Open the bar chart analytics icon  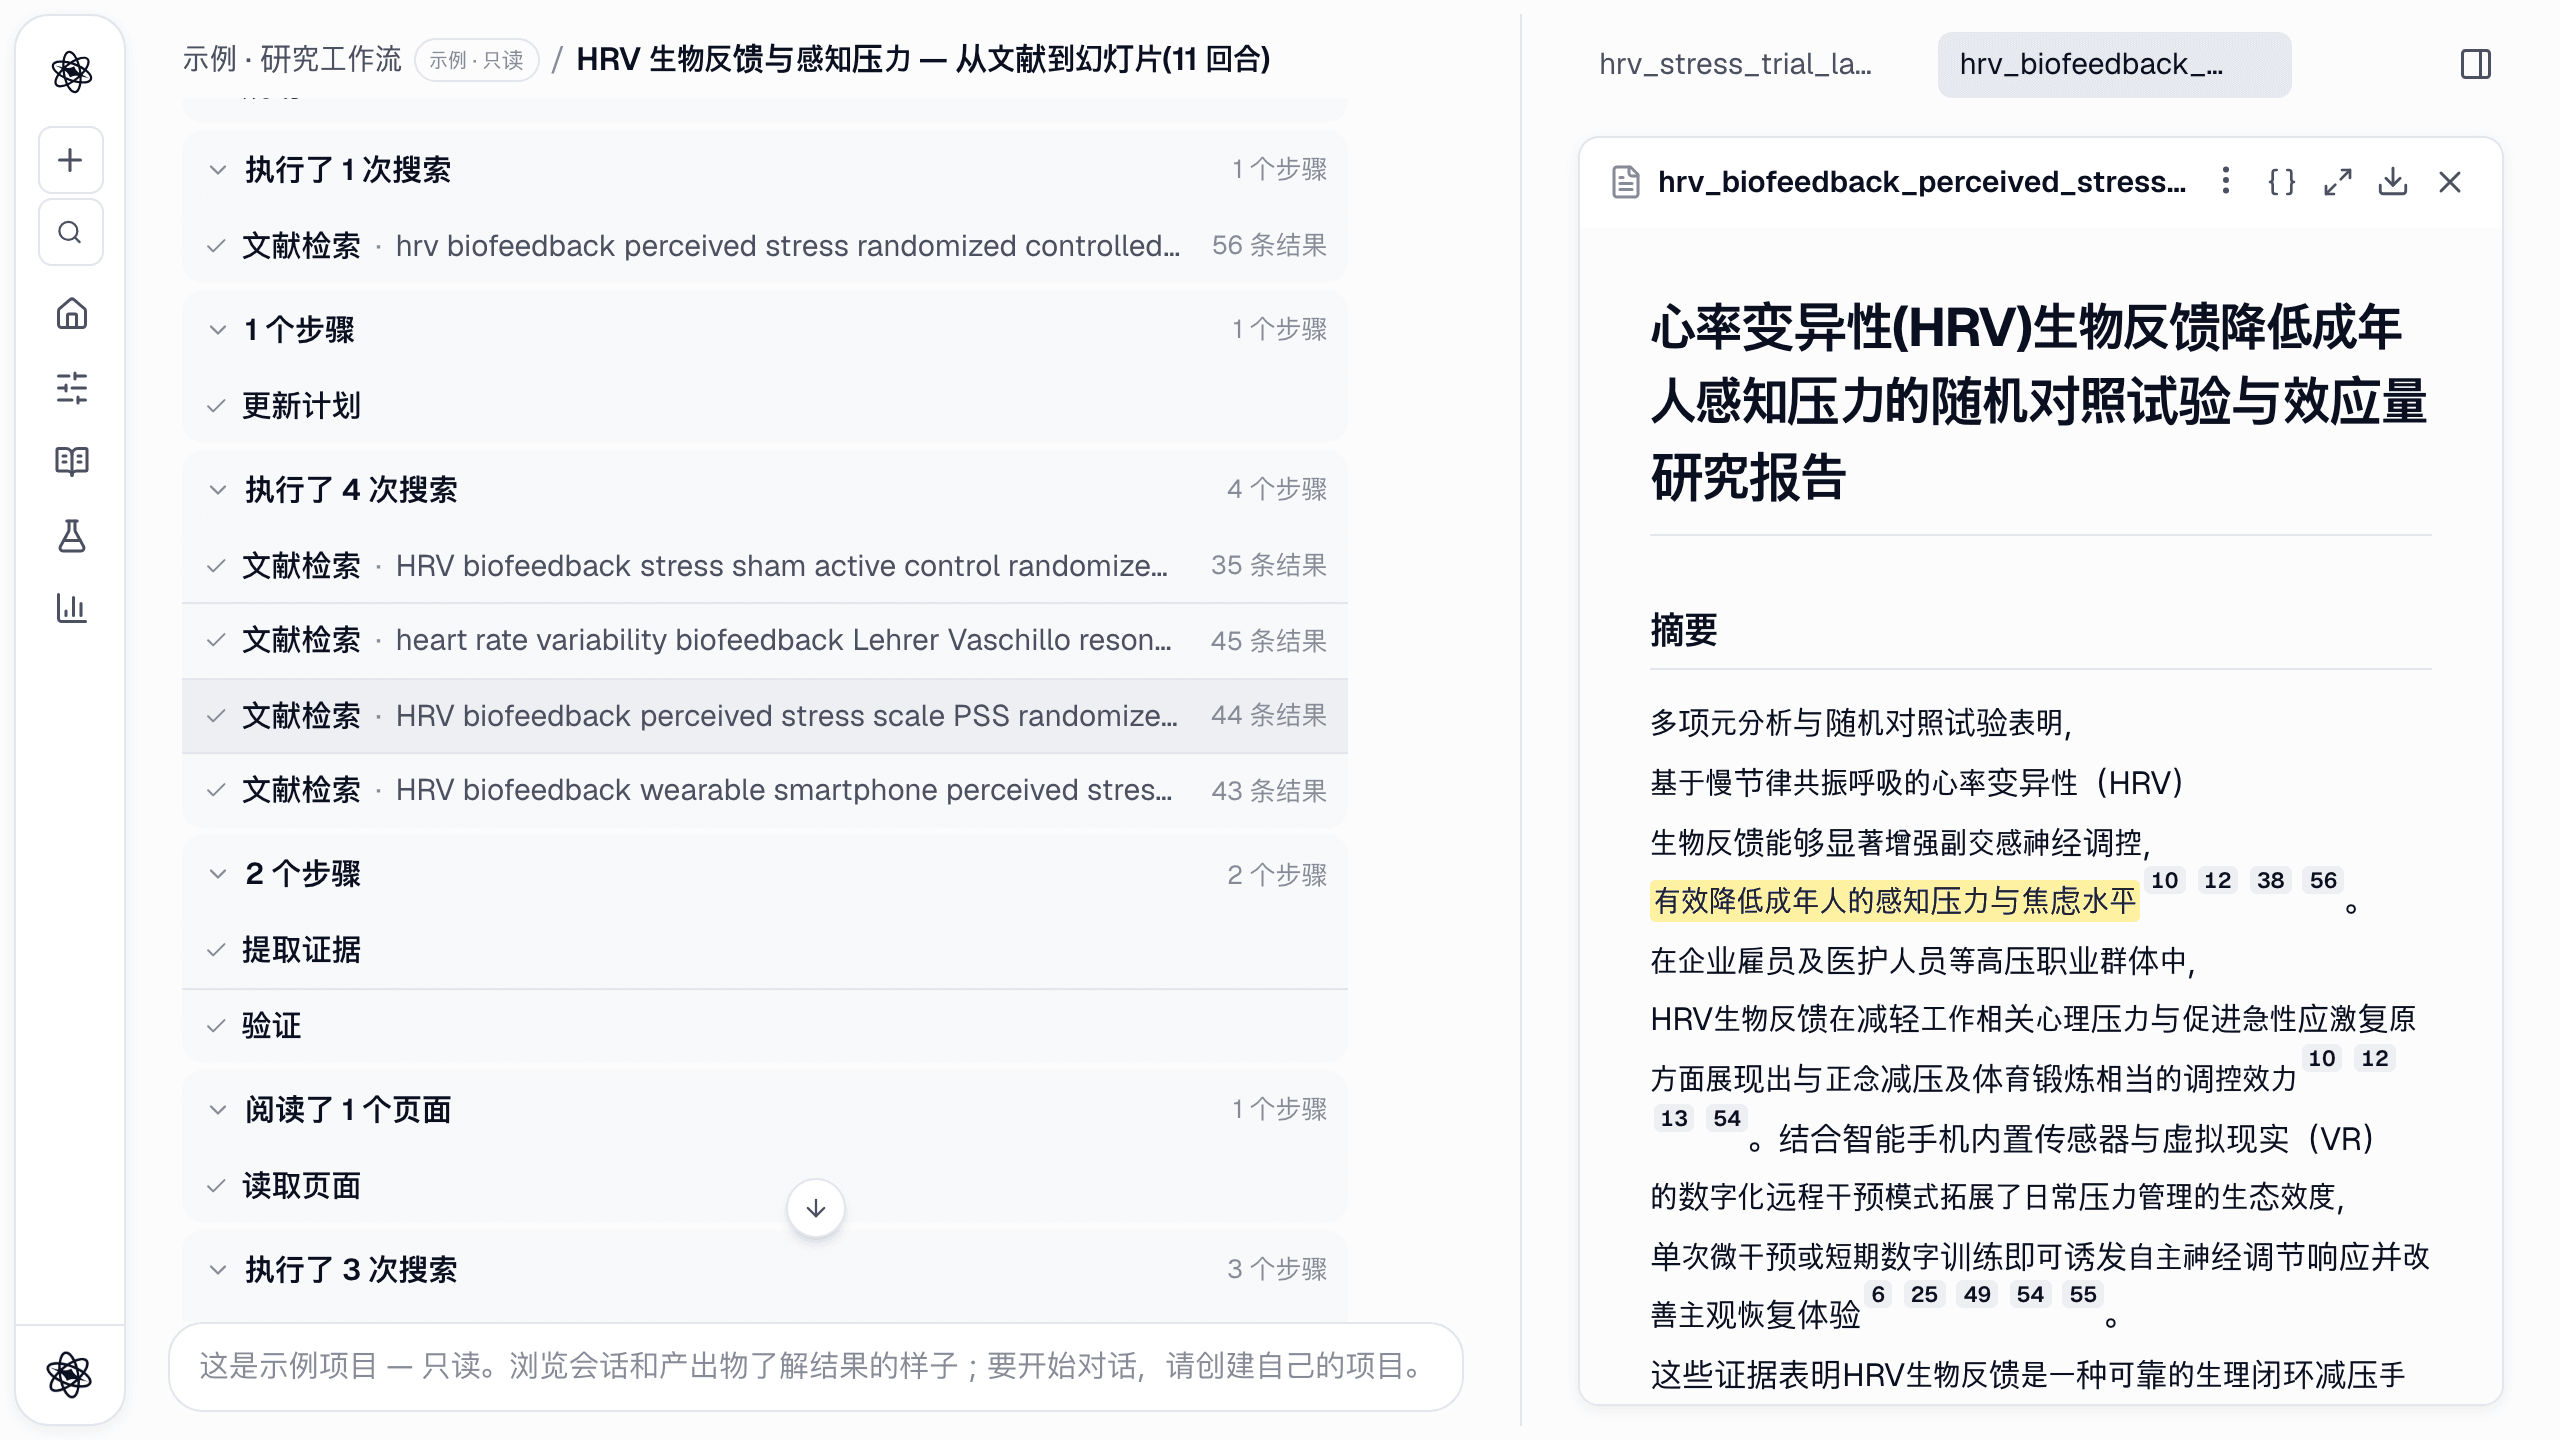(71, 608)
